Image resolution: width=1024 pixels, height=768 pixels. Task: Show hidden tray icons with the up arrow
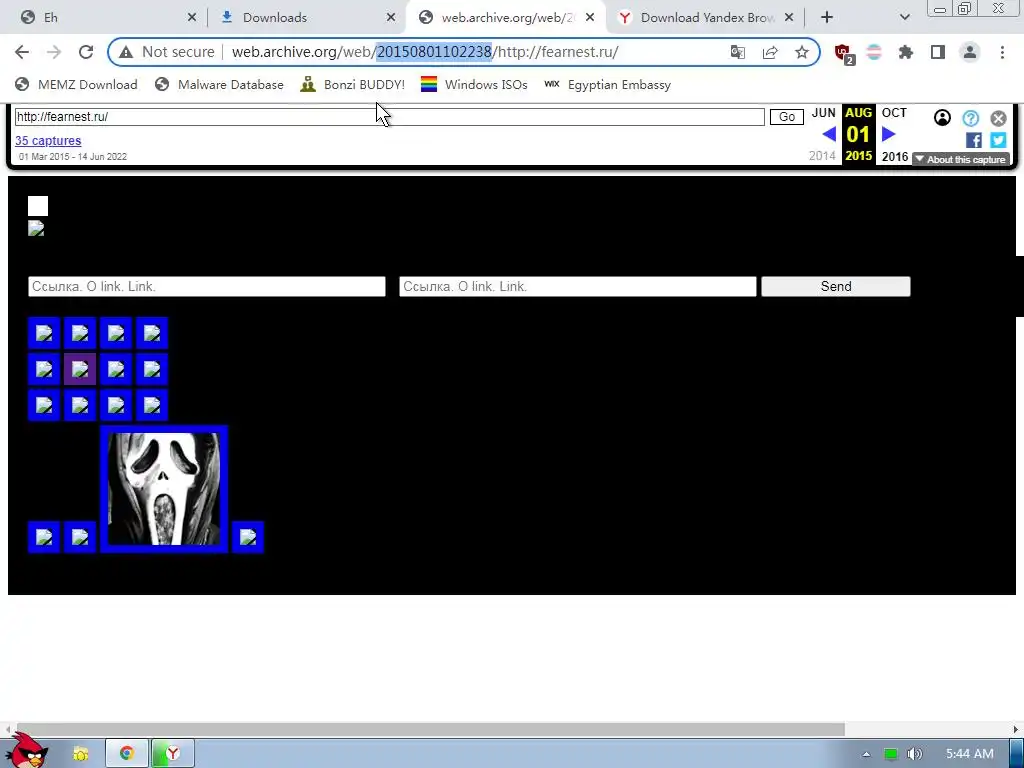point(866,754)
